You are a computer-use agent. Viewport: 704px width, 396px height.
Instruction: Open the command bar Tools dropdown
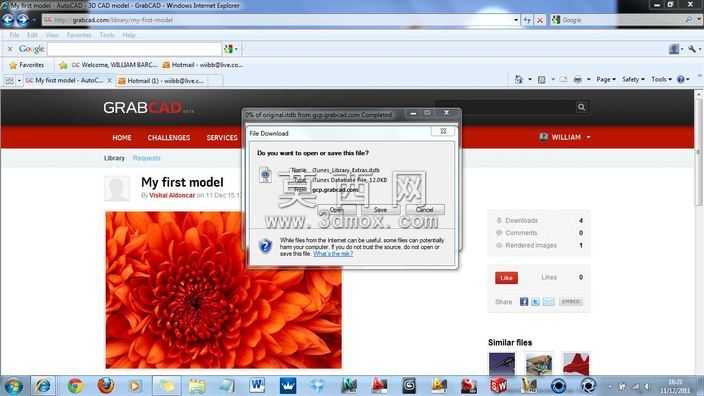tap(661, 79)
